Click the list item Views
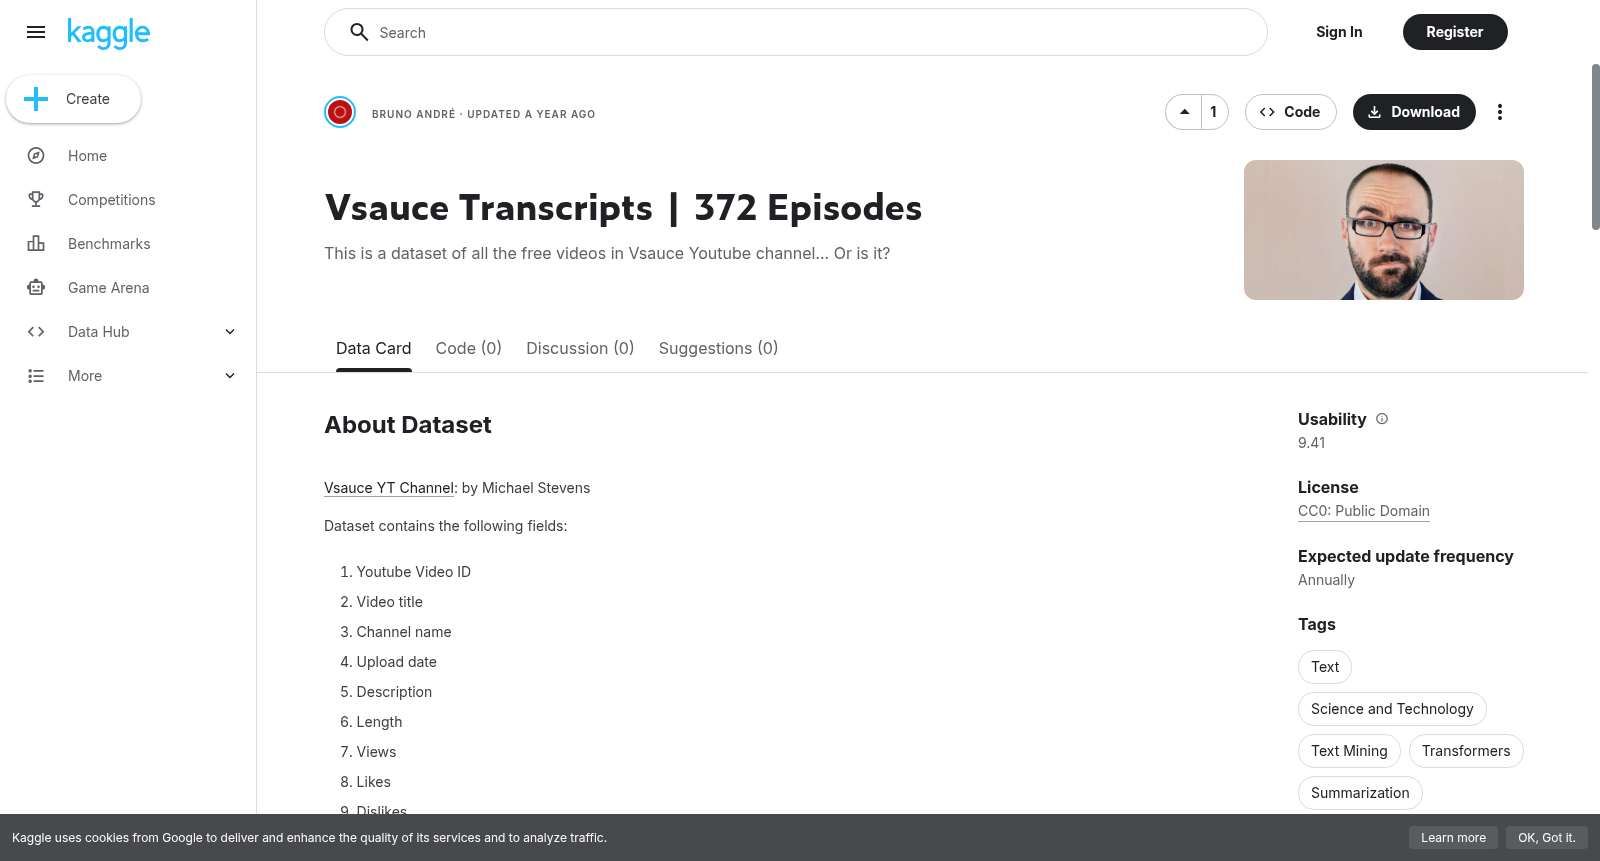Image resolution: width=1600 pixels, height=861 pixels. point(376,752)
